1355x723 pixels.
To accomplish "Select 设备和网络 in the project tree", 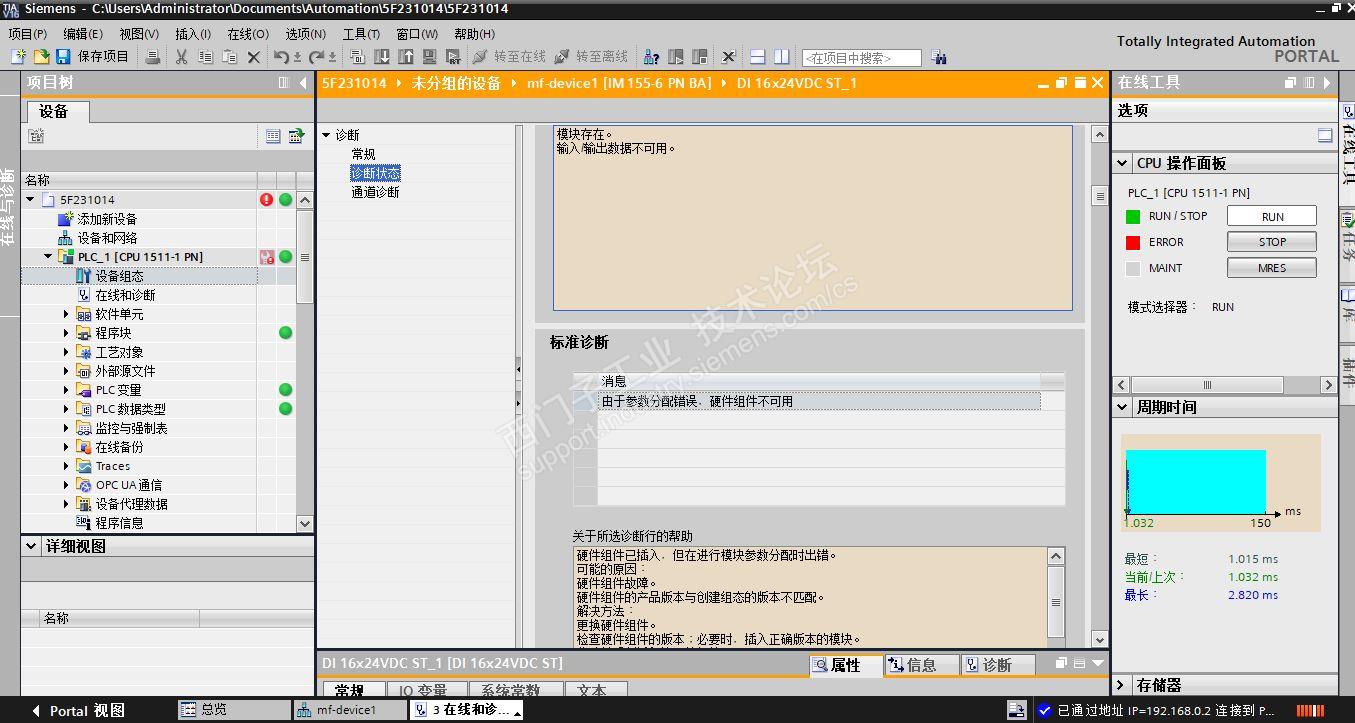I will tap(107, 238).
